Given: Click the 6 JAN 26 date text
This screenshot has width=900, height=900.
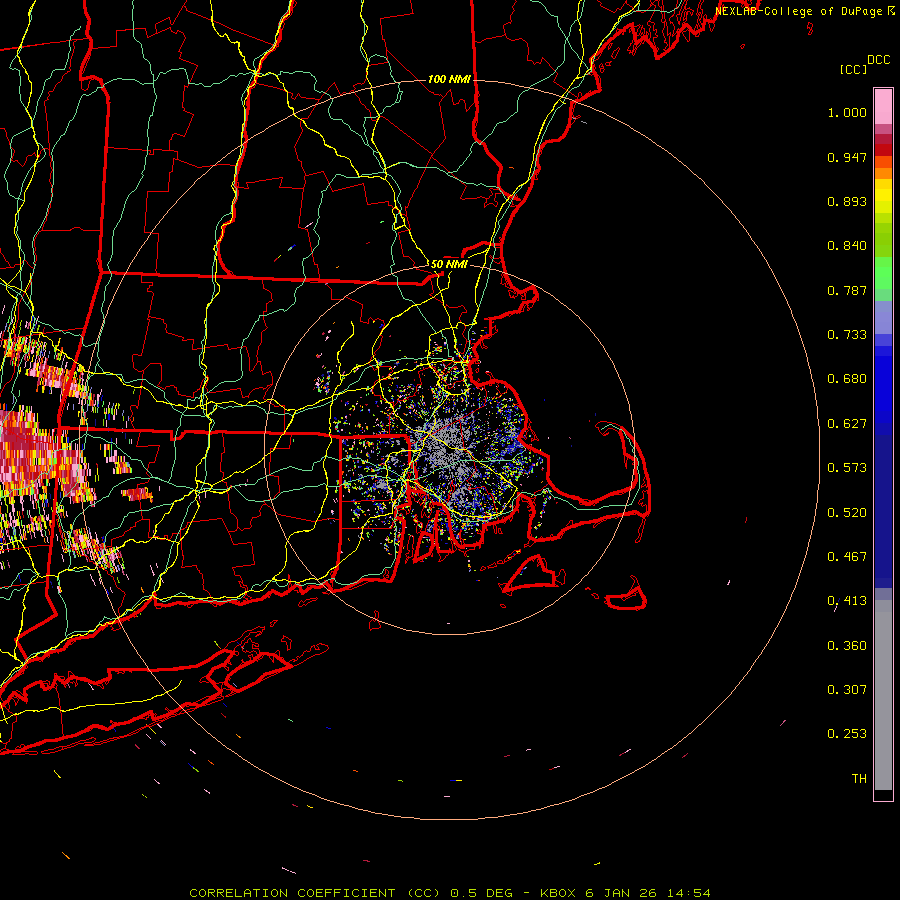Looking at the screenshot, I should tap(622, 893).
